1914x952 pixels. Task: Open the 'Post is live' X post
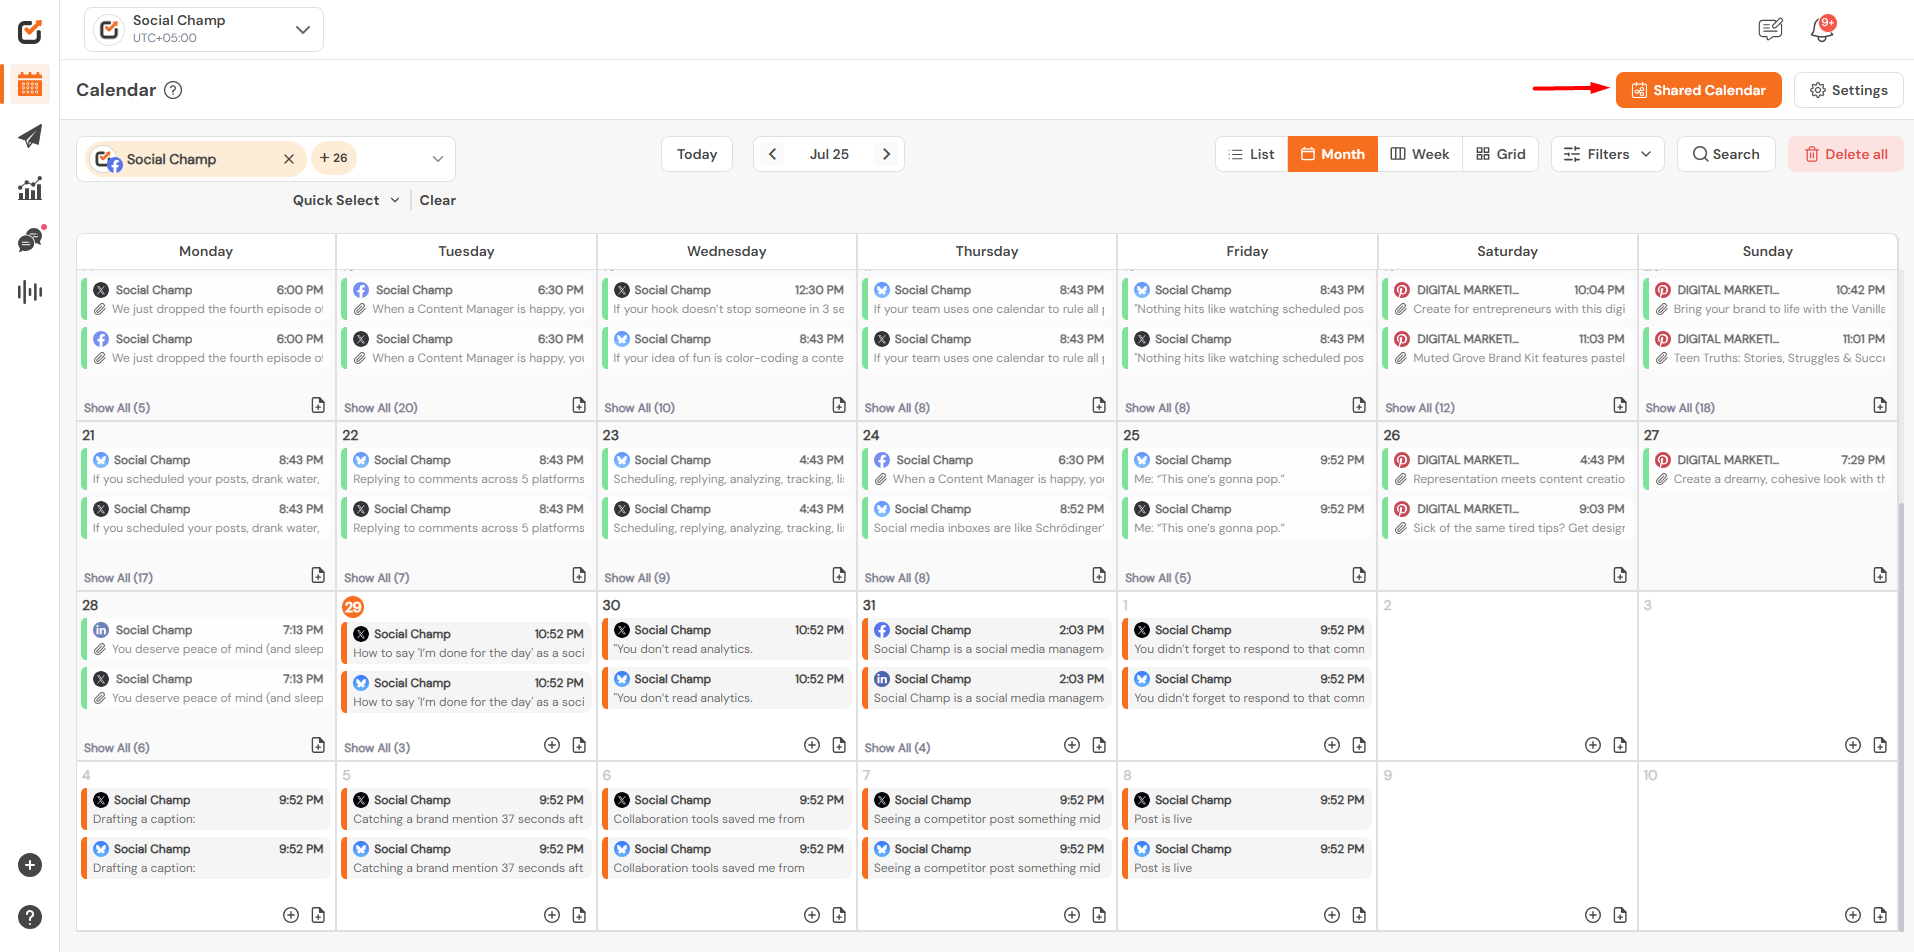[1249, 809]
